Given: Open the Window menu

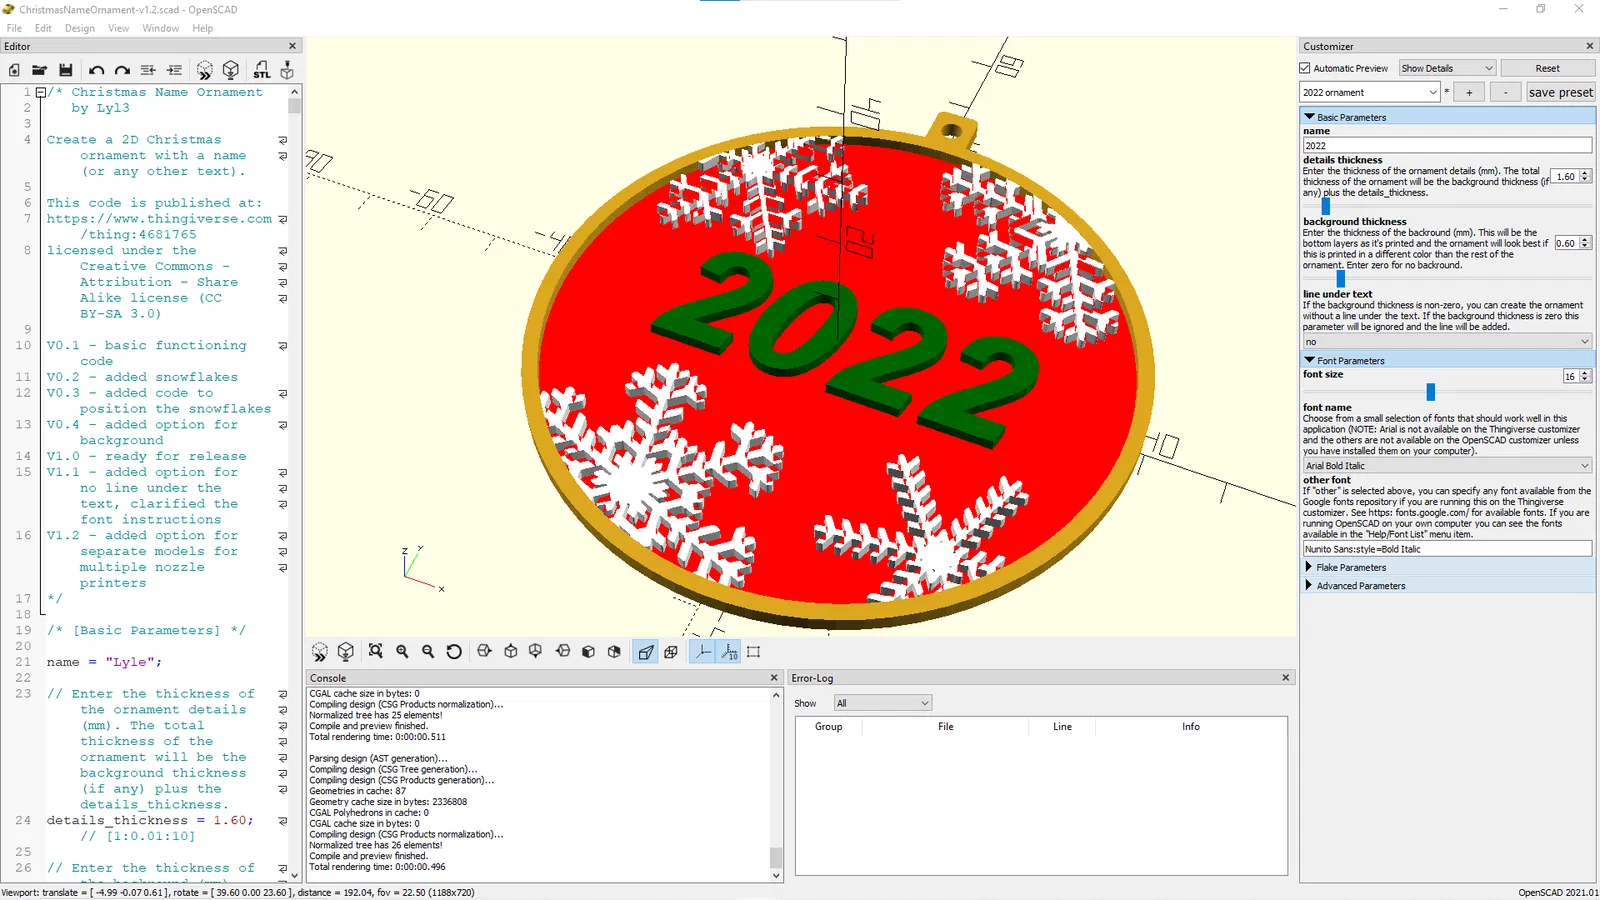Looking at the screenshot, I should tap(160, 28).
